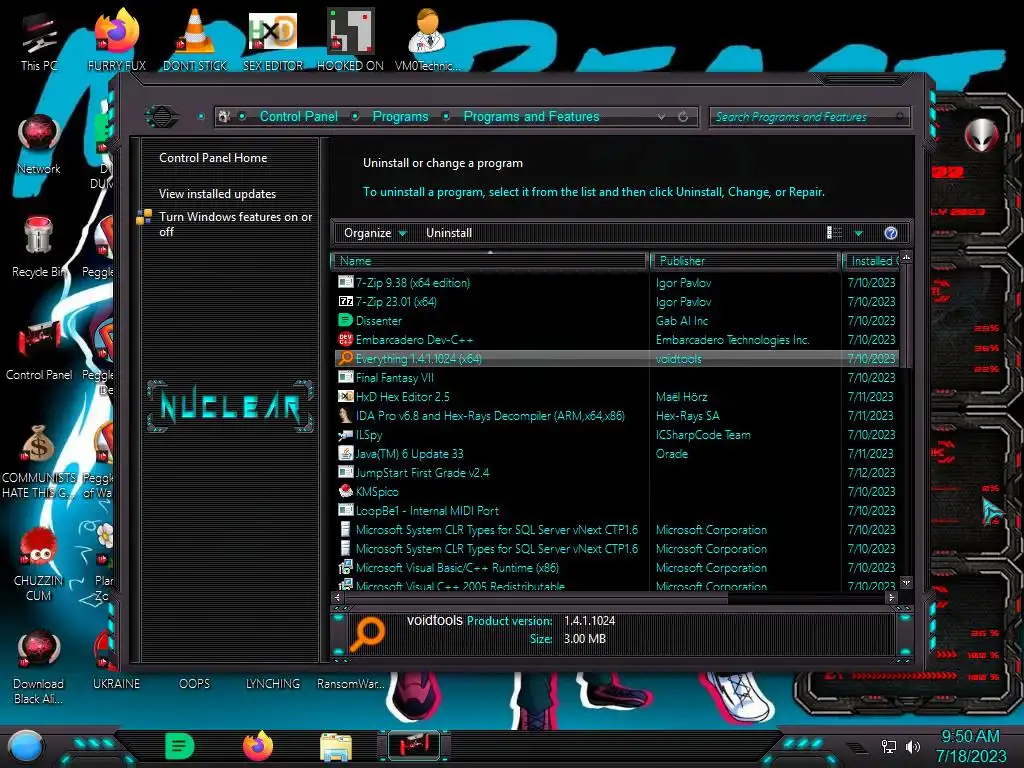This screenshot has height=768, width=1024.
Task: Click Control Panel in the breadcrumb
Action: coord(298,117)
